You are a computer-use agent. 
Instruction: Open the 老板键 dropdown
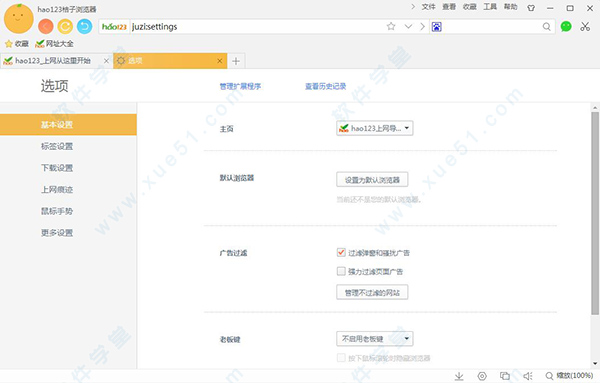click(x=375, y=339)
